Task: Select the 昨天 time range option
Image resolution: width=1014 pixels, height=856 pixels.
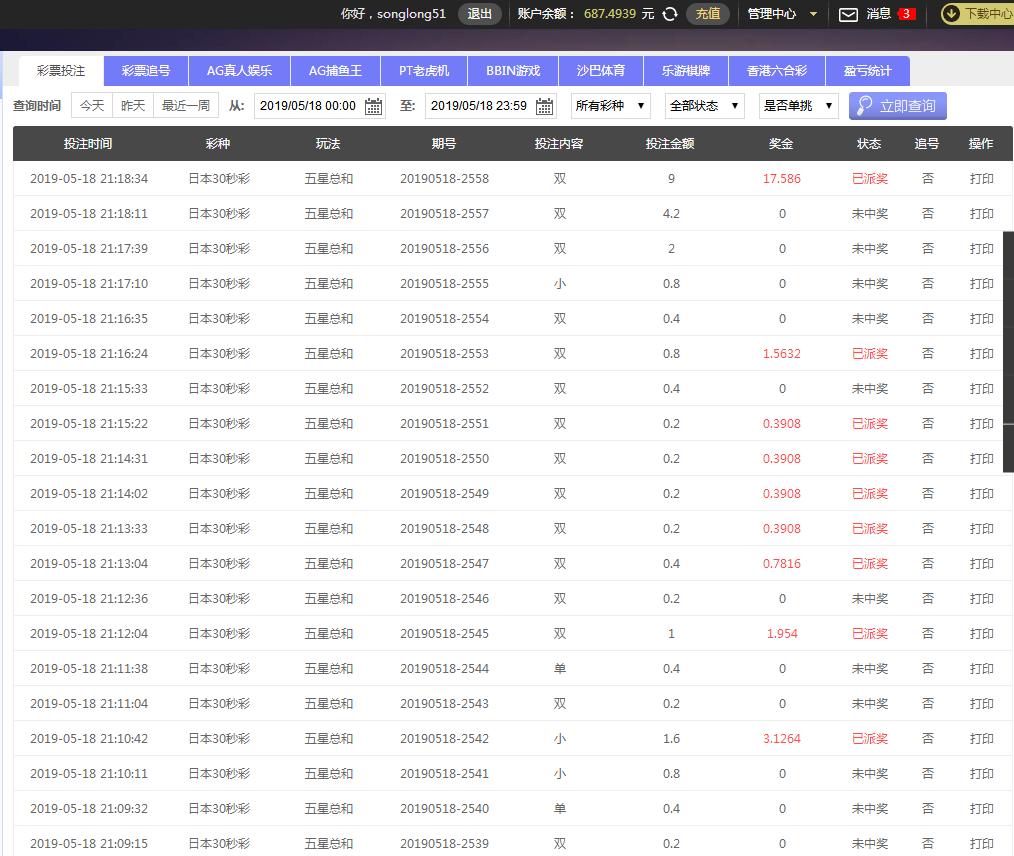Action: click(133, 106)
